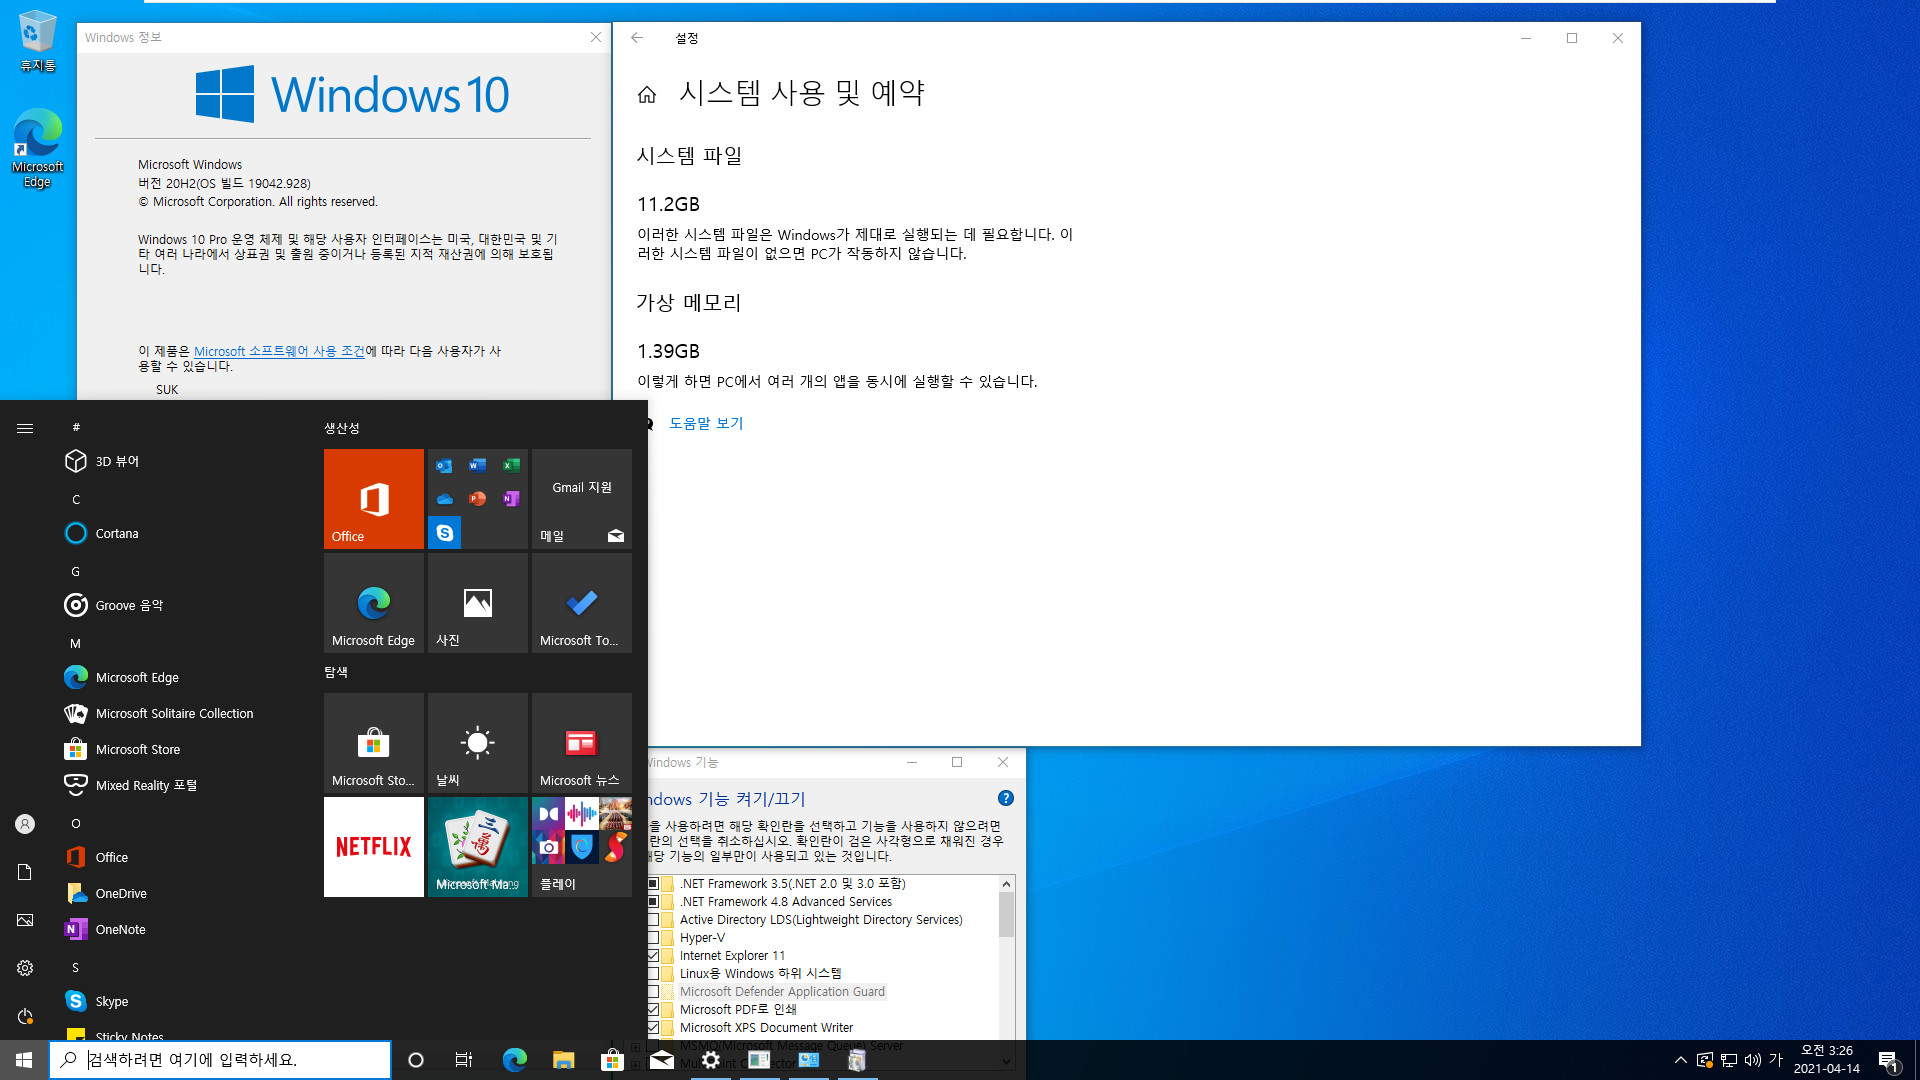1920x1080 pixels.
Task: Open the Office tile in Start menu
Action: (x=373, y=498)
